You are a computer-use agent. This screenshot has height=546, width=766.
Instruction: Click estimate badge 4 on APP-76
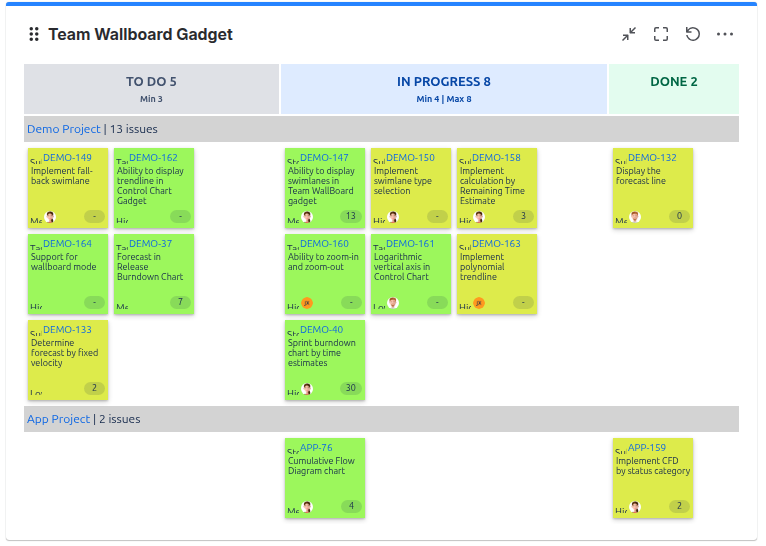(x=351, y=506)
